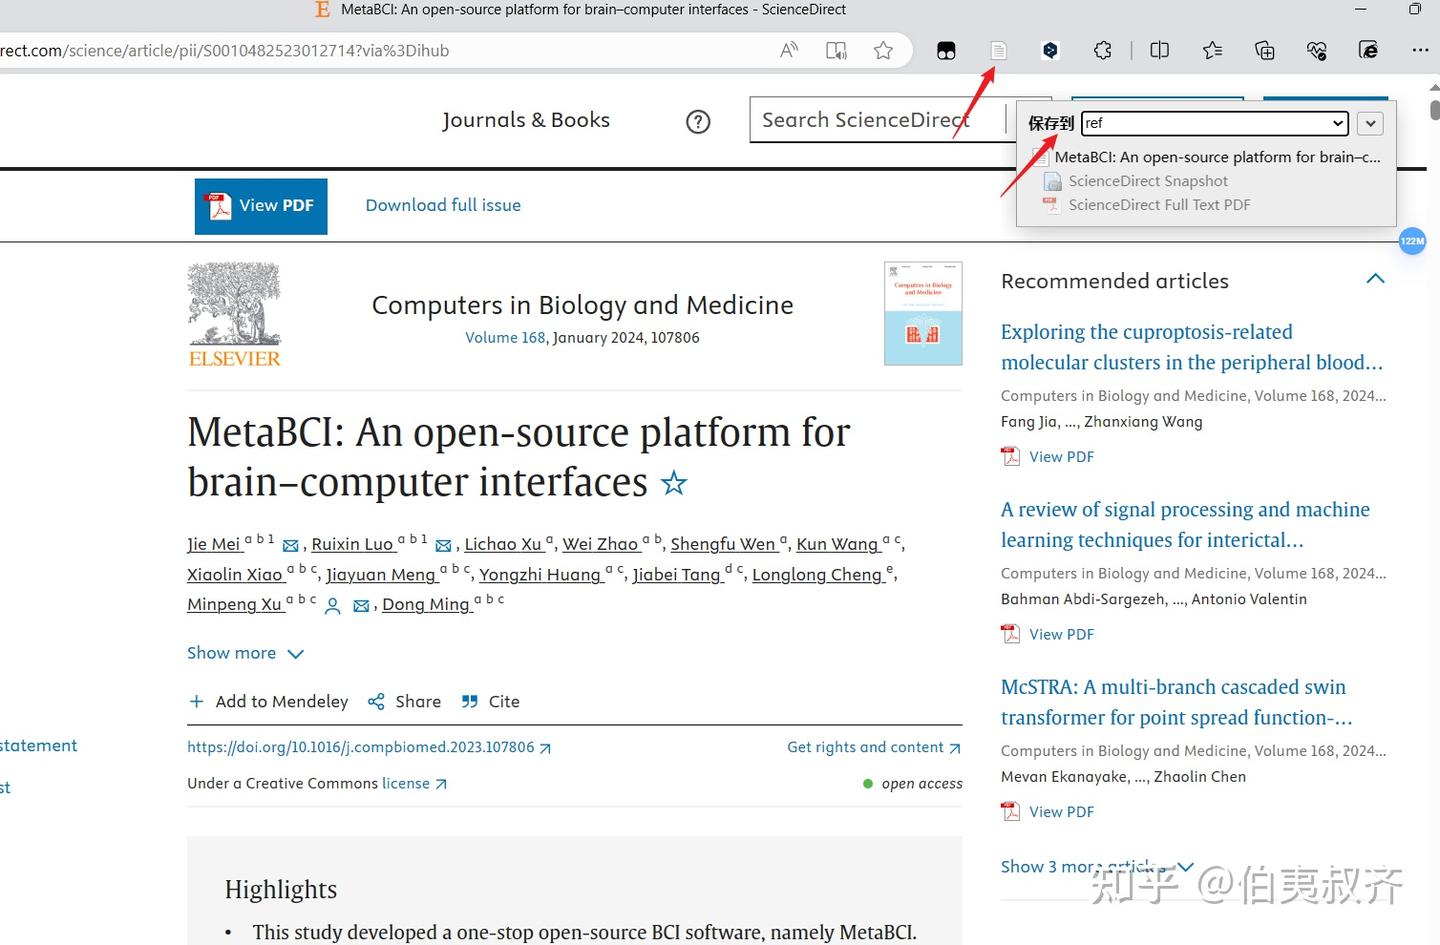1440x945 pixels.
Task: Open the Creative Commons license link
Action: click(x=414, y=783)
